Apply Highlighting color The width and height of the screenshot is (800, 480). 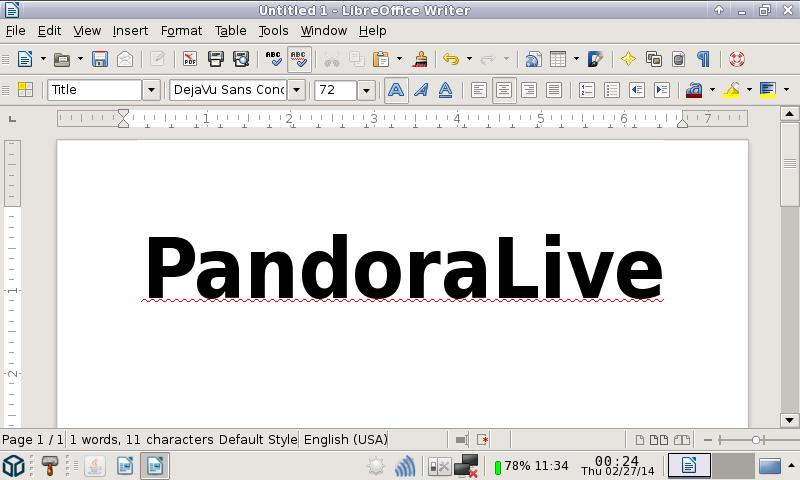point(732,90)
